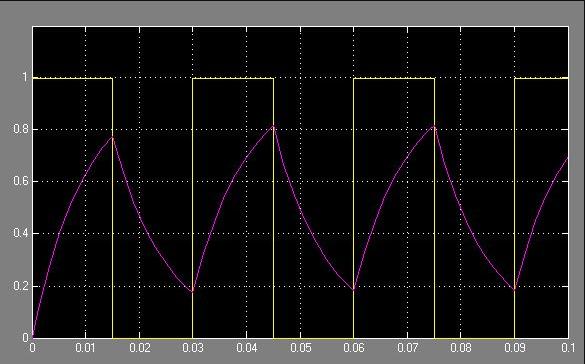Click the magenta curve minimum at time 0.03
The image size is (585, 364).
[x=193, y=291]
